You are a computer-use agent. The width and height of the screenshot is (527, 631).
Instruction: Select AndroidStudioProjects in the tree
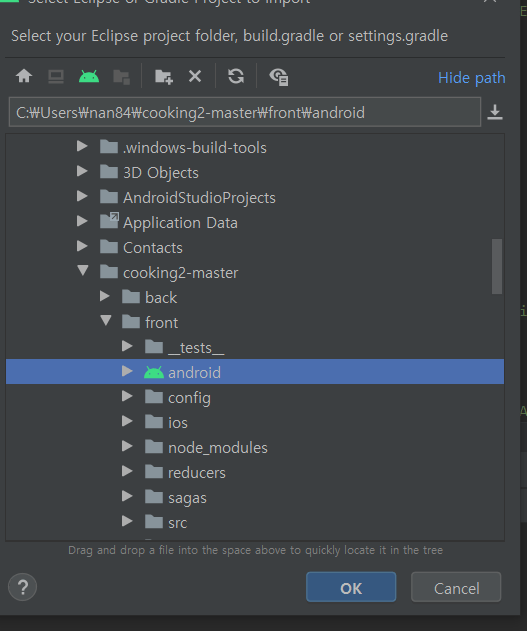tap(255, 197)
